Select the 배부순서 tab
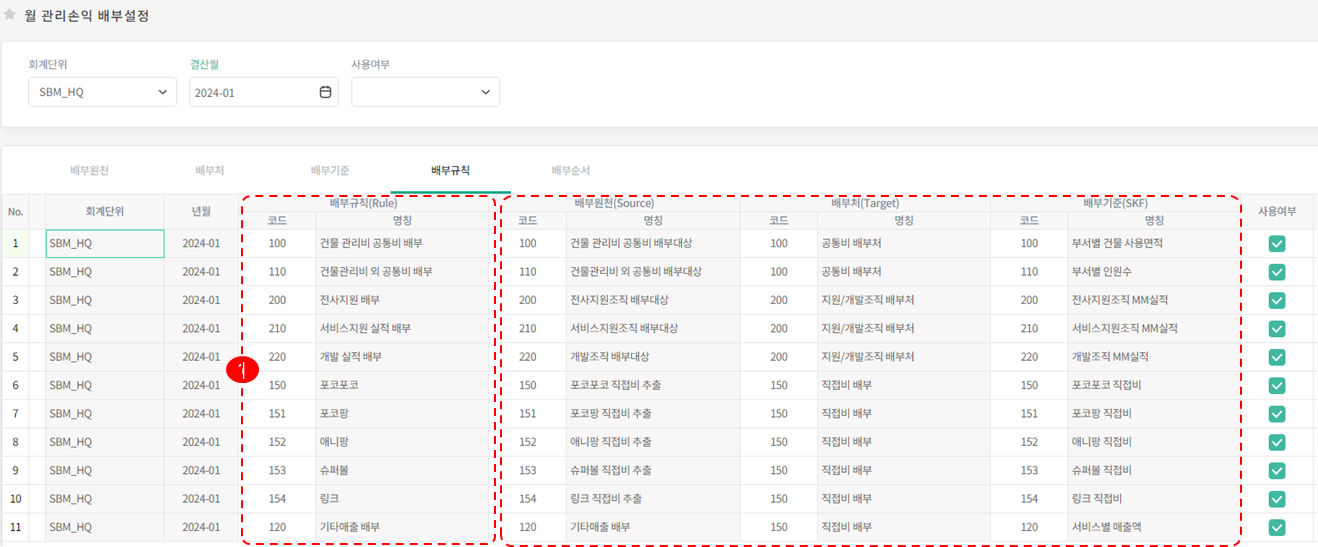This screenshot has height=547, width=1318. [x=570, y=171]
